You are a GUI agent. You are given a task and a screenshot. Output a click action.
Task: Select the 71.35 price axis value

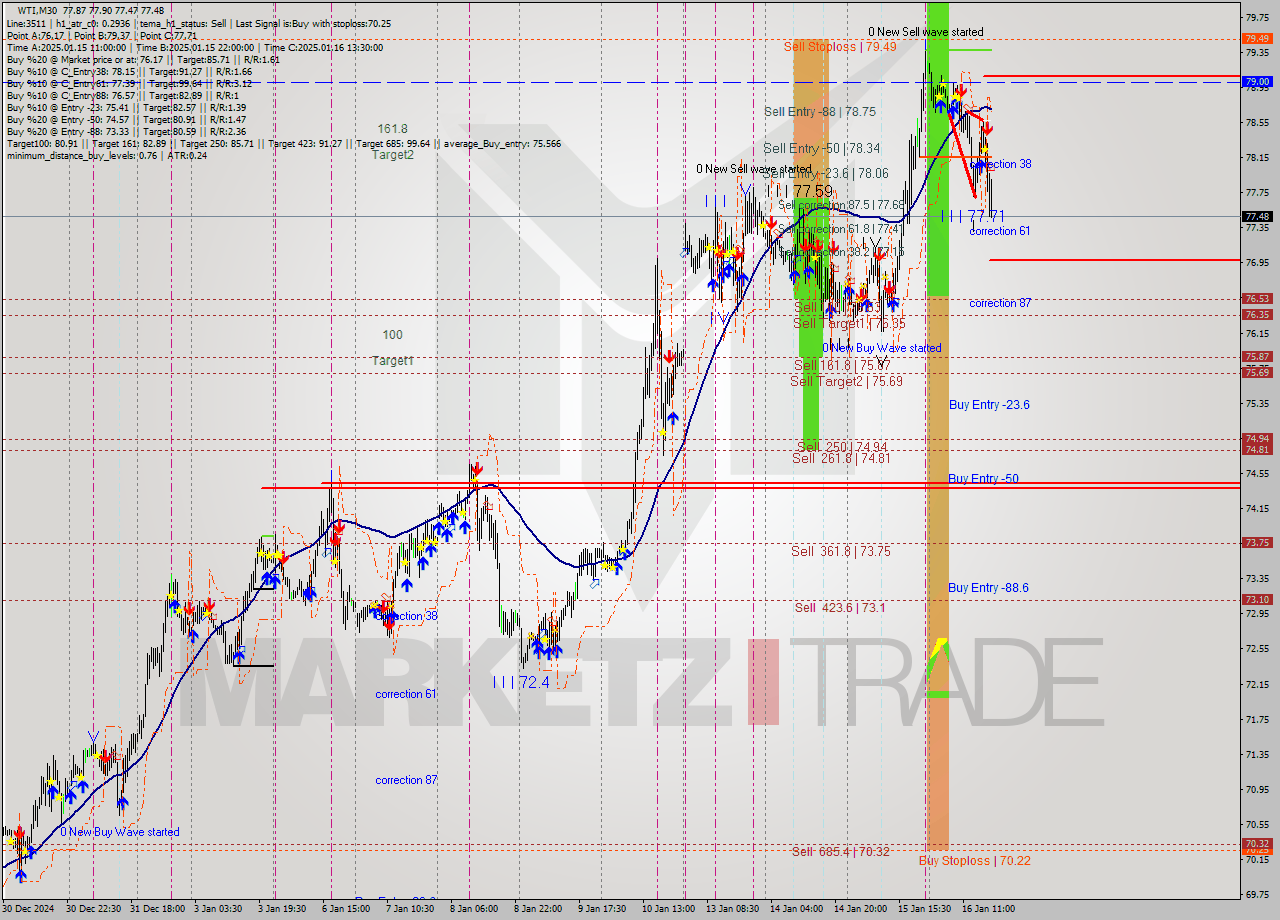1257,754
